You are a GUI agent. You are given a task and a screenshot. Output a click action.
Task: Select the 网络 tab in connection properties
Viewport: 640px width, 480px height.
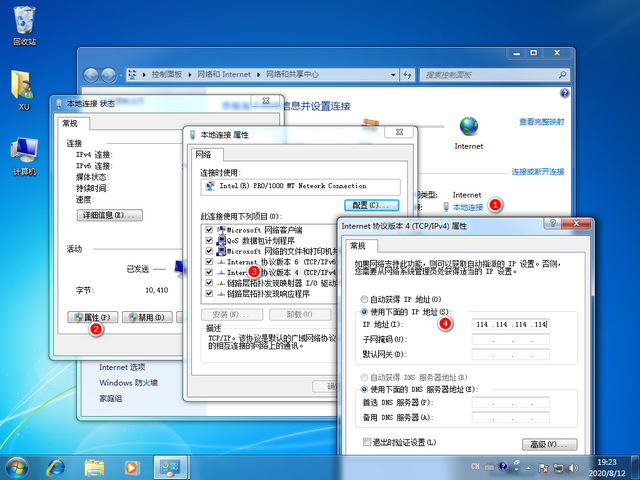(204, 154)
